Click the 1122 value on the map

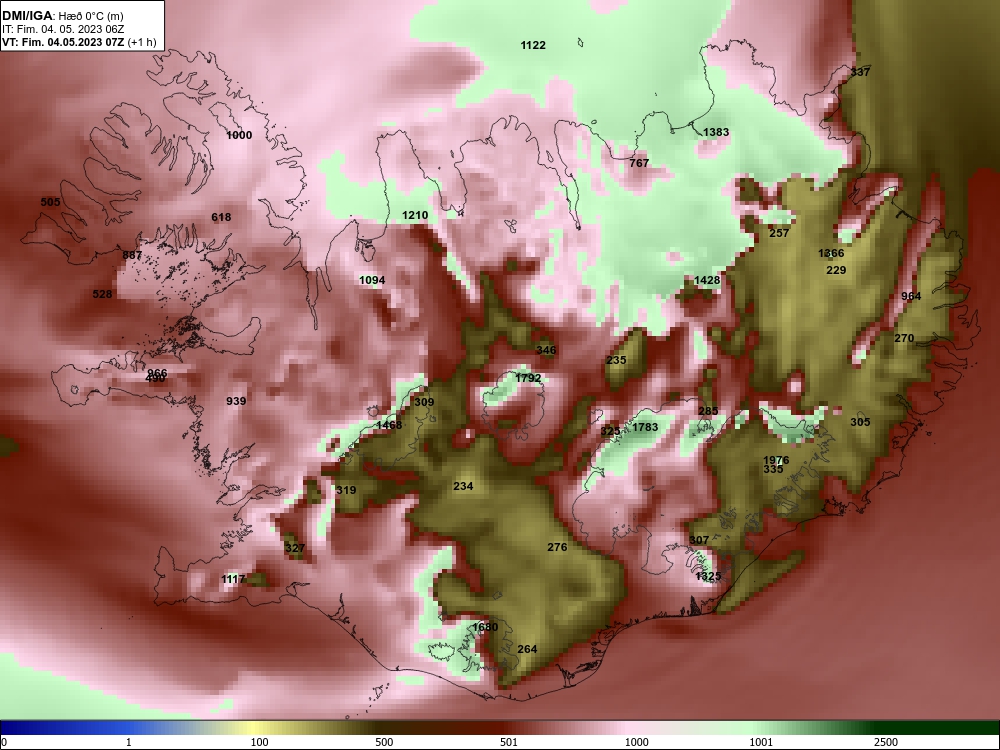click(x=533, y=45)
